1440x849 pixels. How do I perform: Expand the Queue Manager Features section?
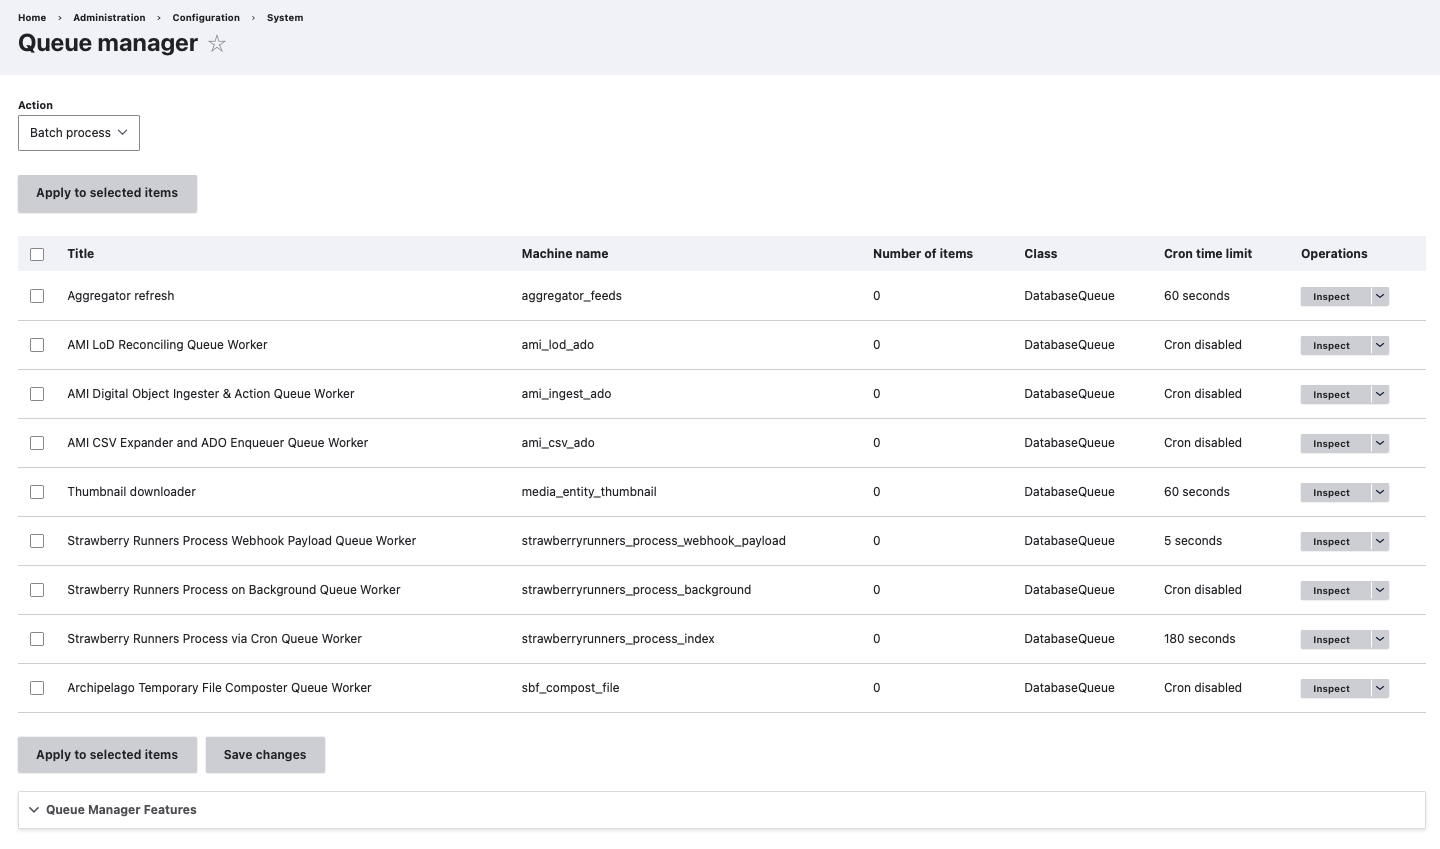coord(121,810)
